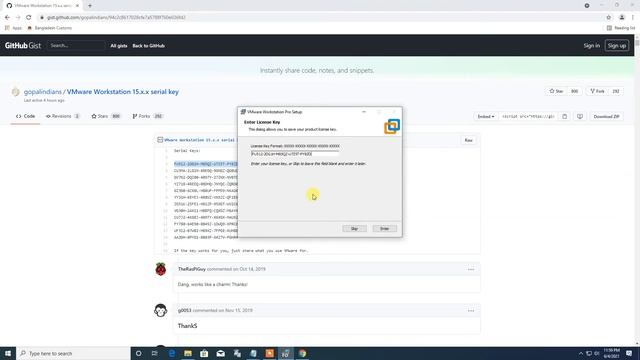Switch to the Forks tab

[147, 116]
